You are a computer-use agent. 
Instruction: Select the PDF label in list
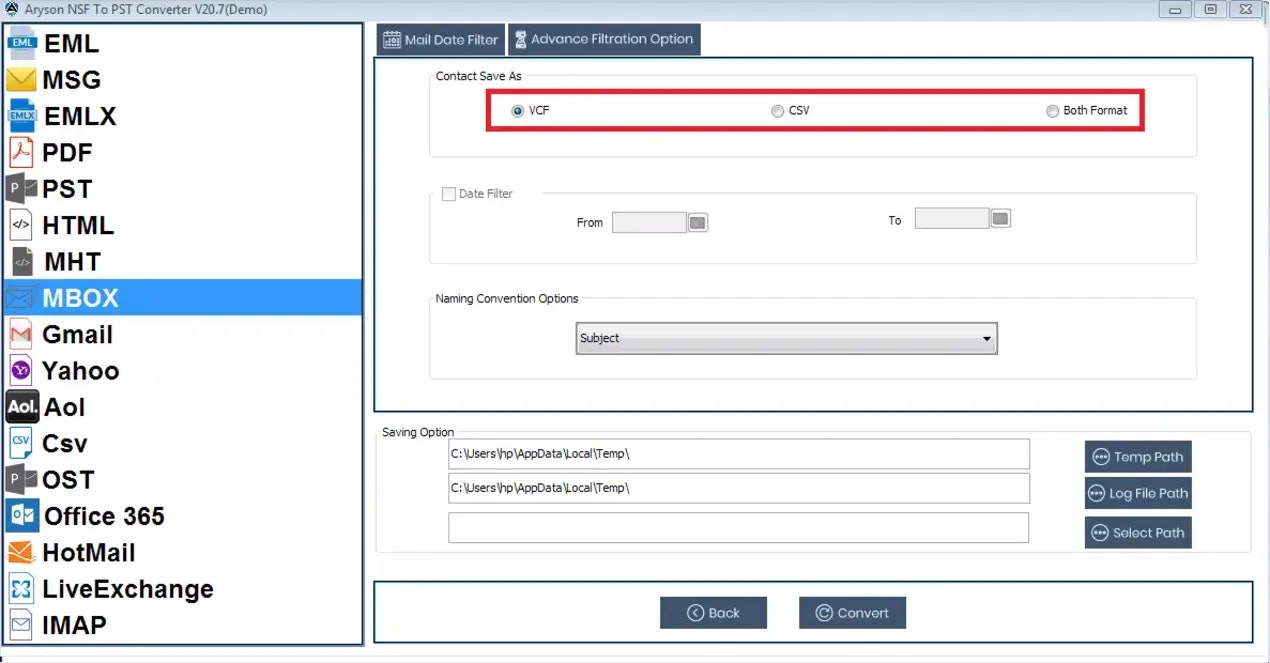tap(67, 153)
